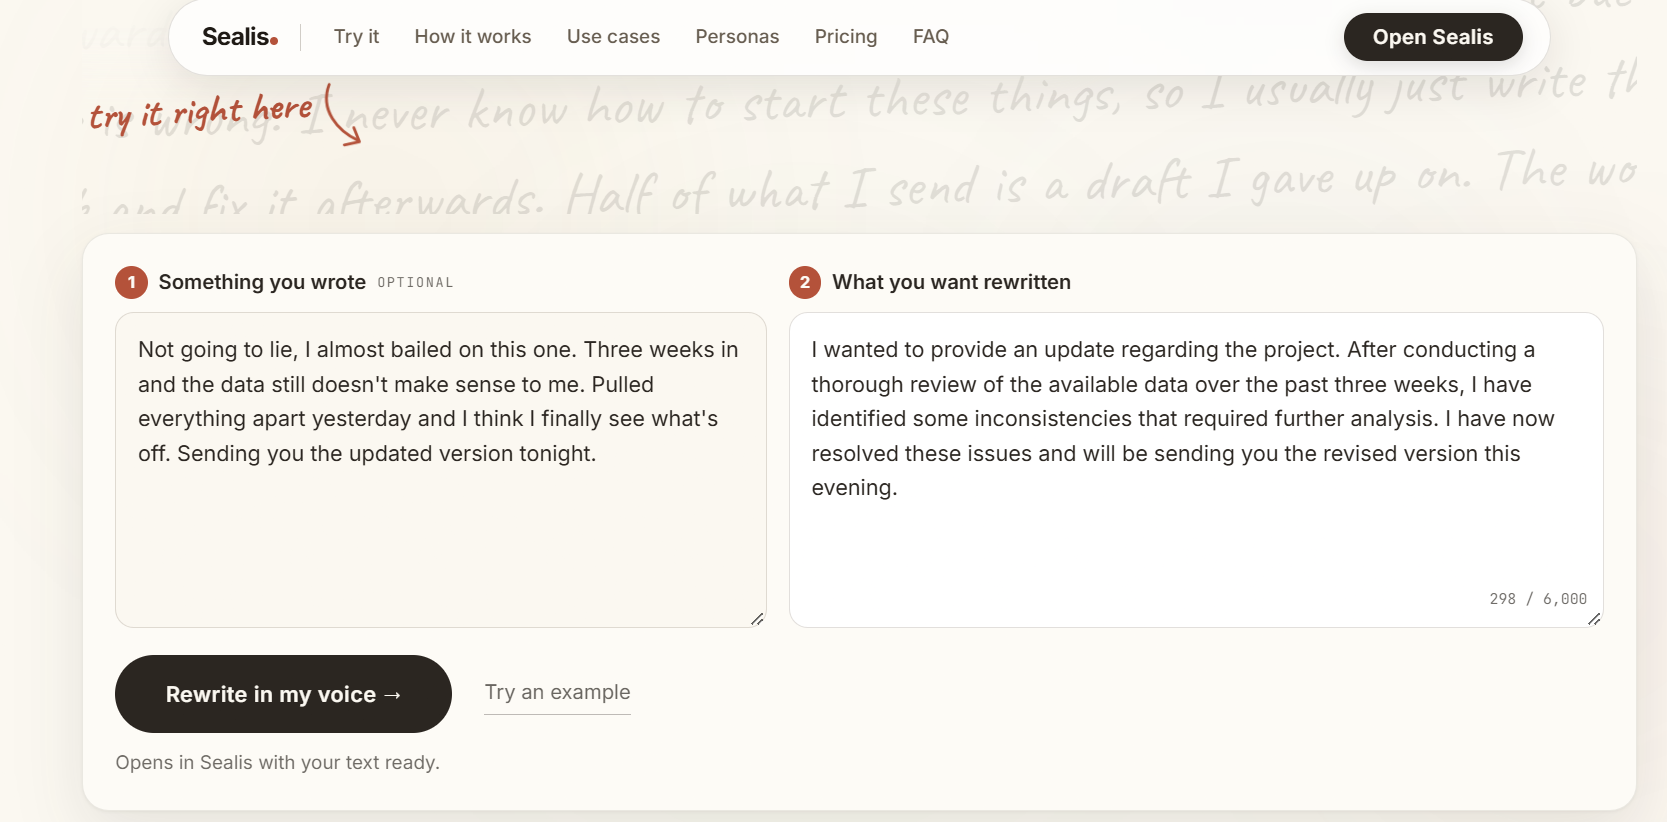Go to How it works section
This screenshot has height=822, width=1667.
click(473, 37)
